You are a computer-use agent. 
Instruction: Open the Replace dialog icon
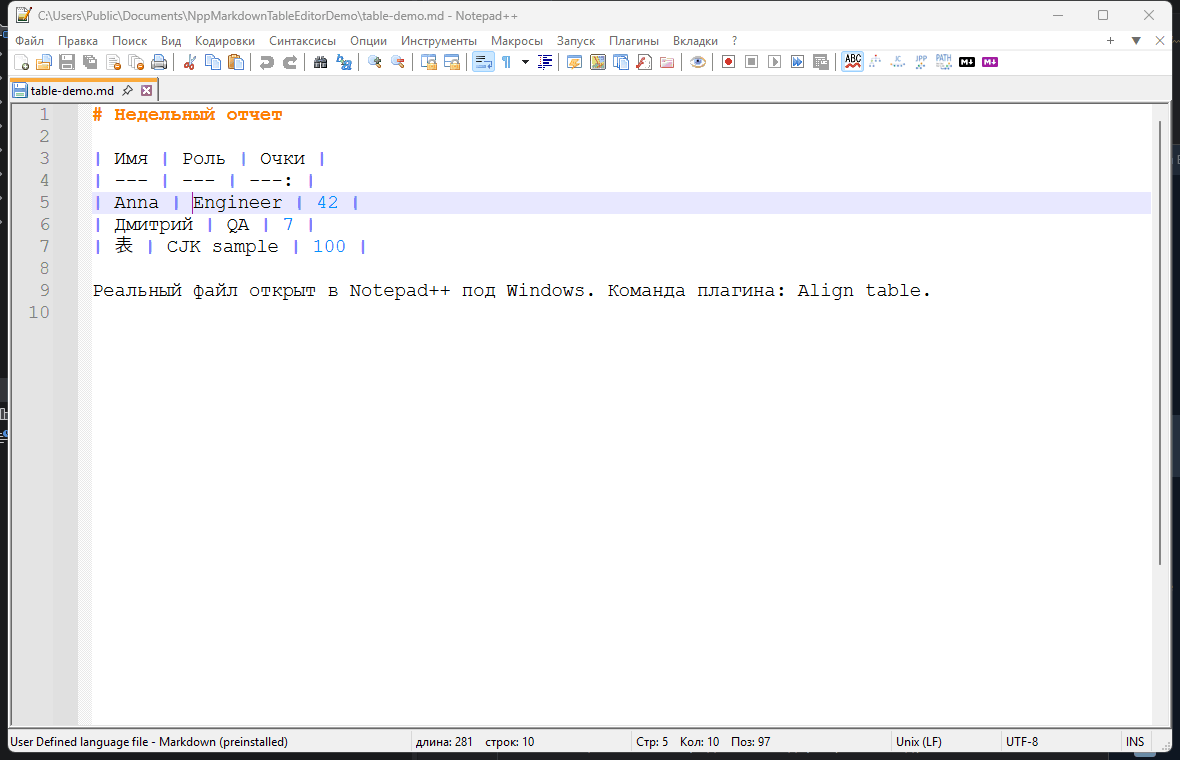[x=344, y=62]
